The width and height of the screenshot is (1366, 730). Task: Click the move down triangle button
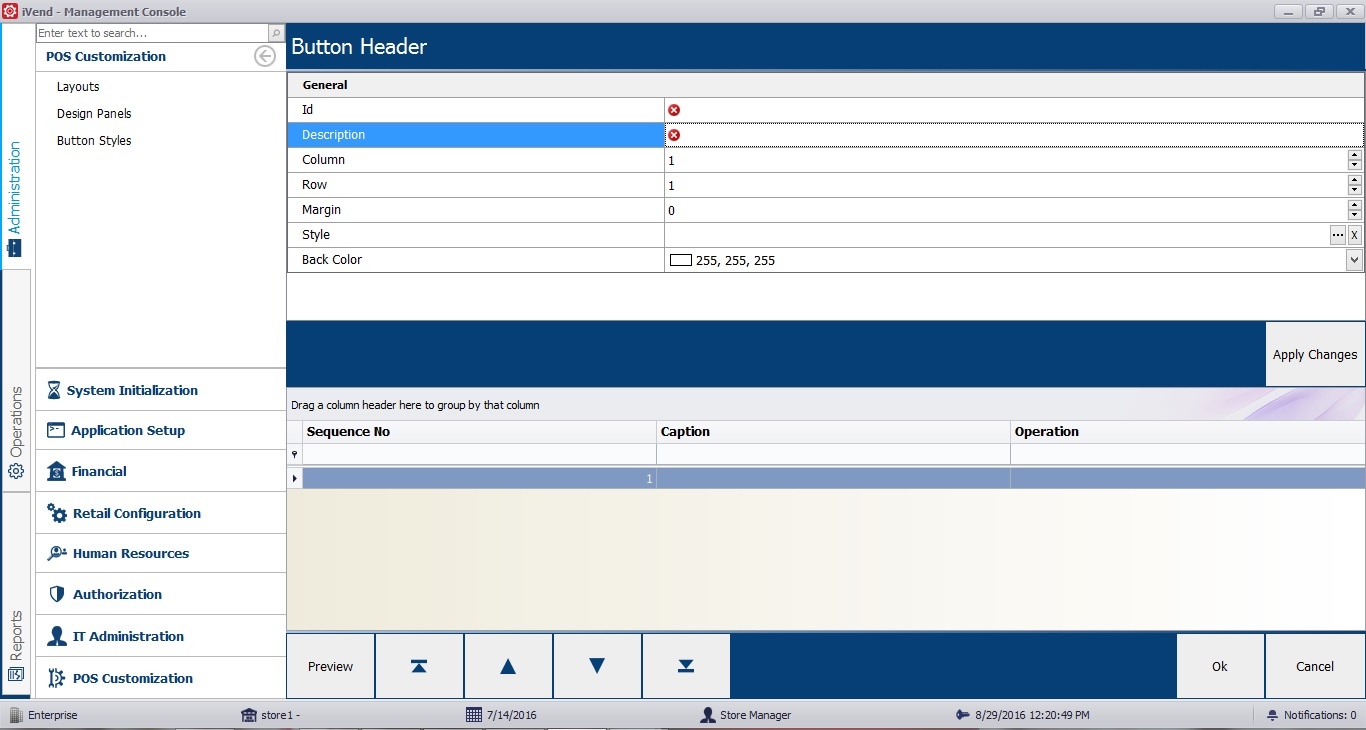597,666
